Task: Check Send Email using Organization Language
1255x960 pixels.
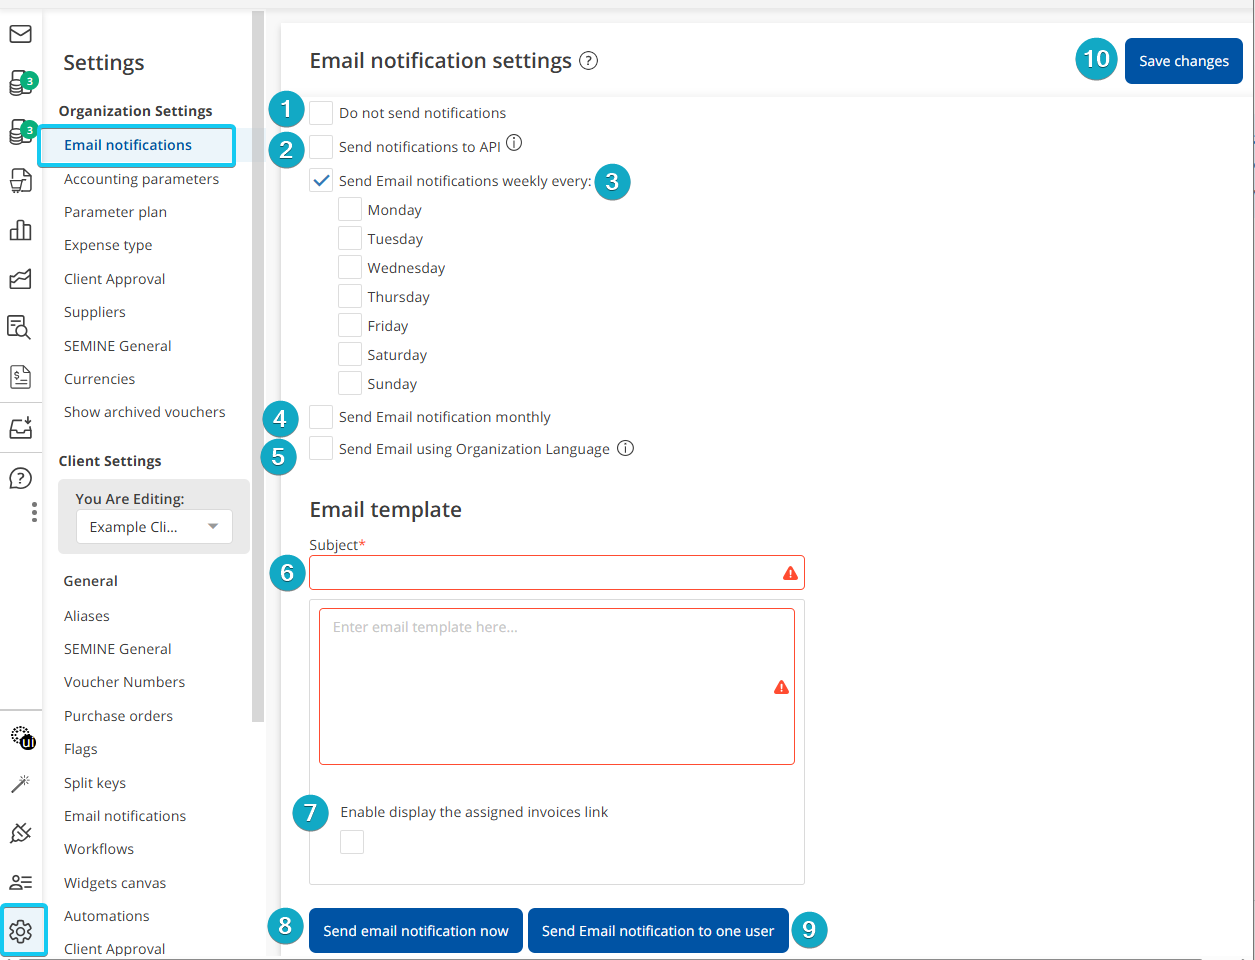Action: pyautogui.click(x=321, y=448)
